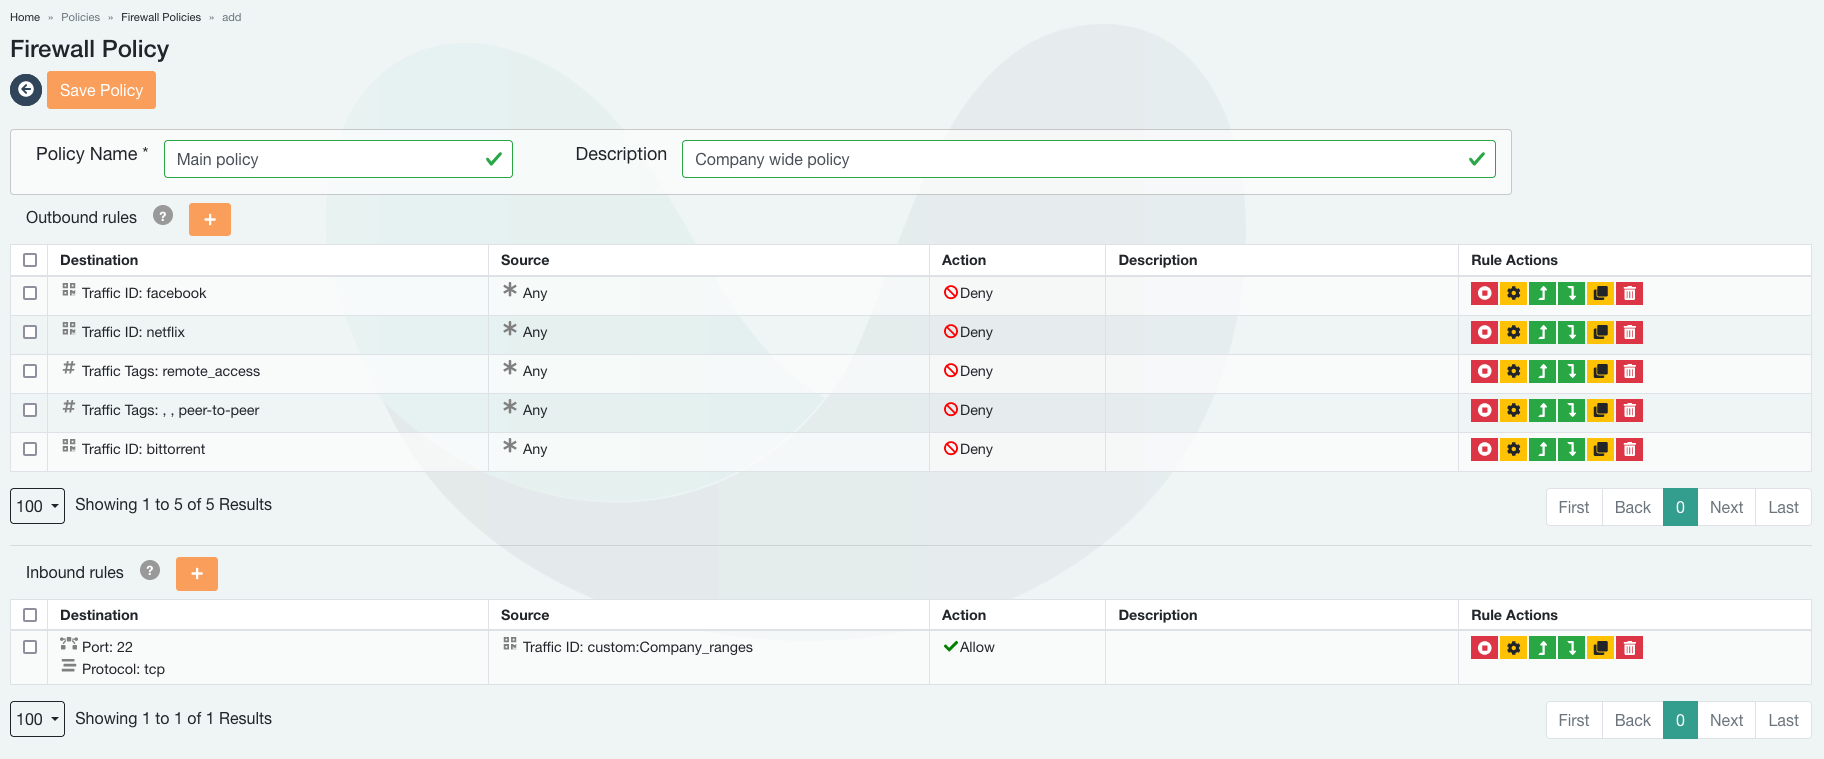
Task: Edit the bittorrent rule via gear icon
Action: pos(1514,449)
